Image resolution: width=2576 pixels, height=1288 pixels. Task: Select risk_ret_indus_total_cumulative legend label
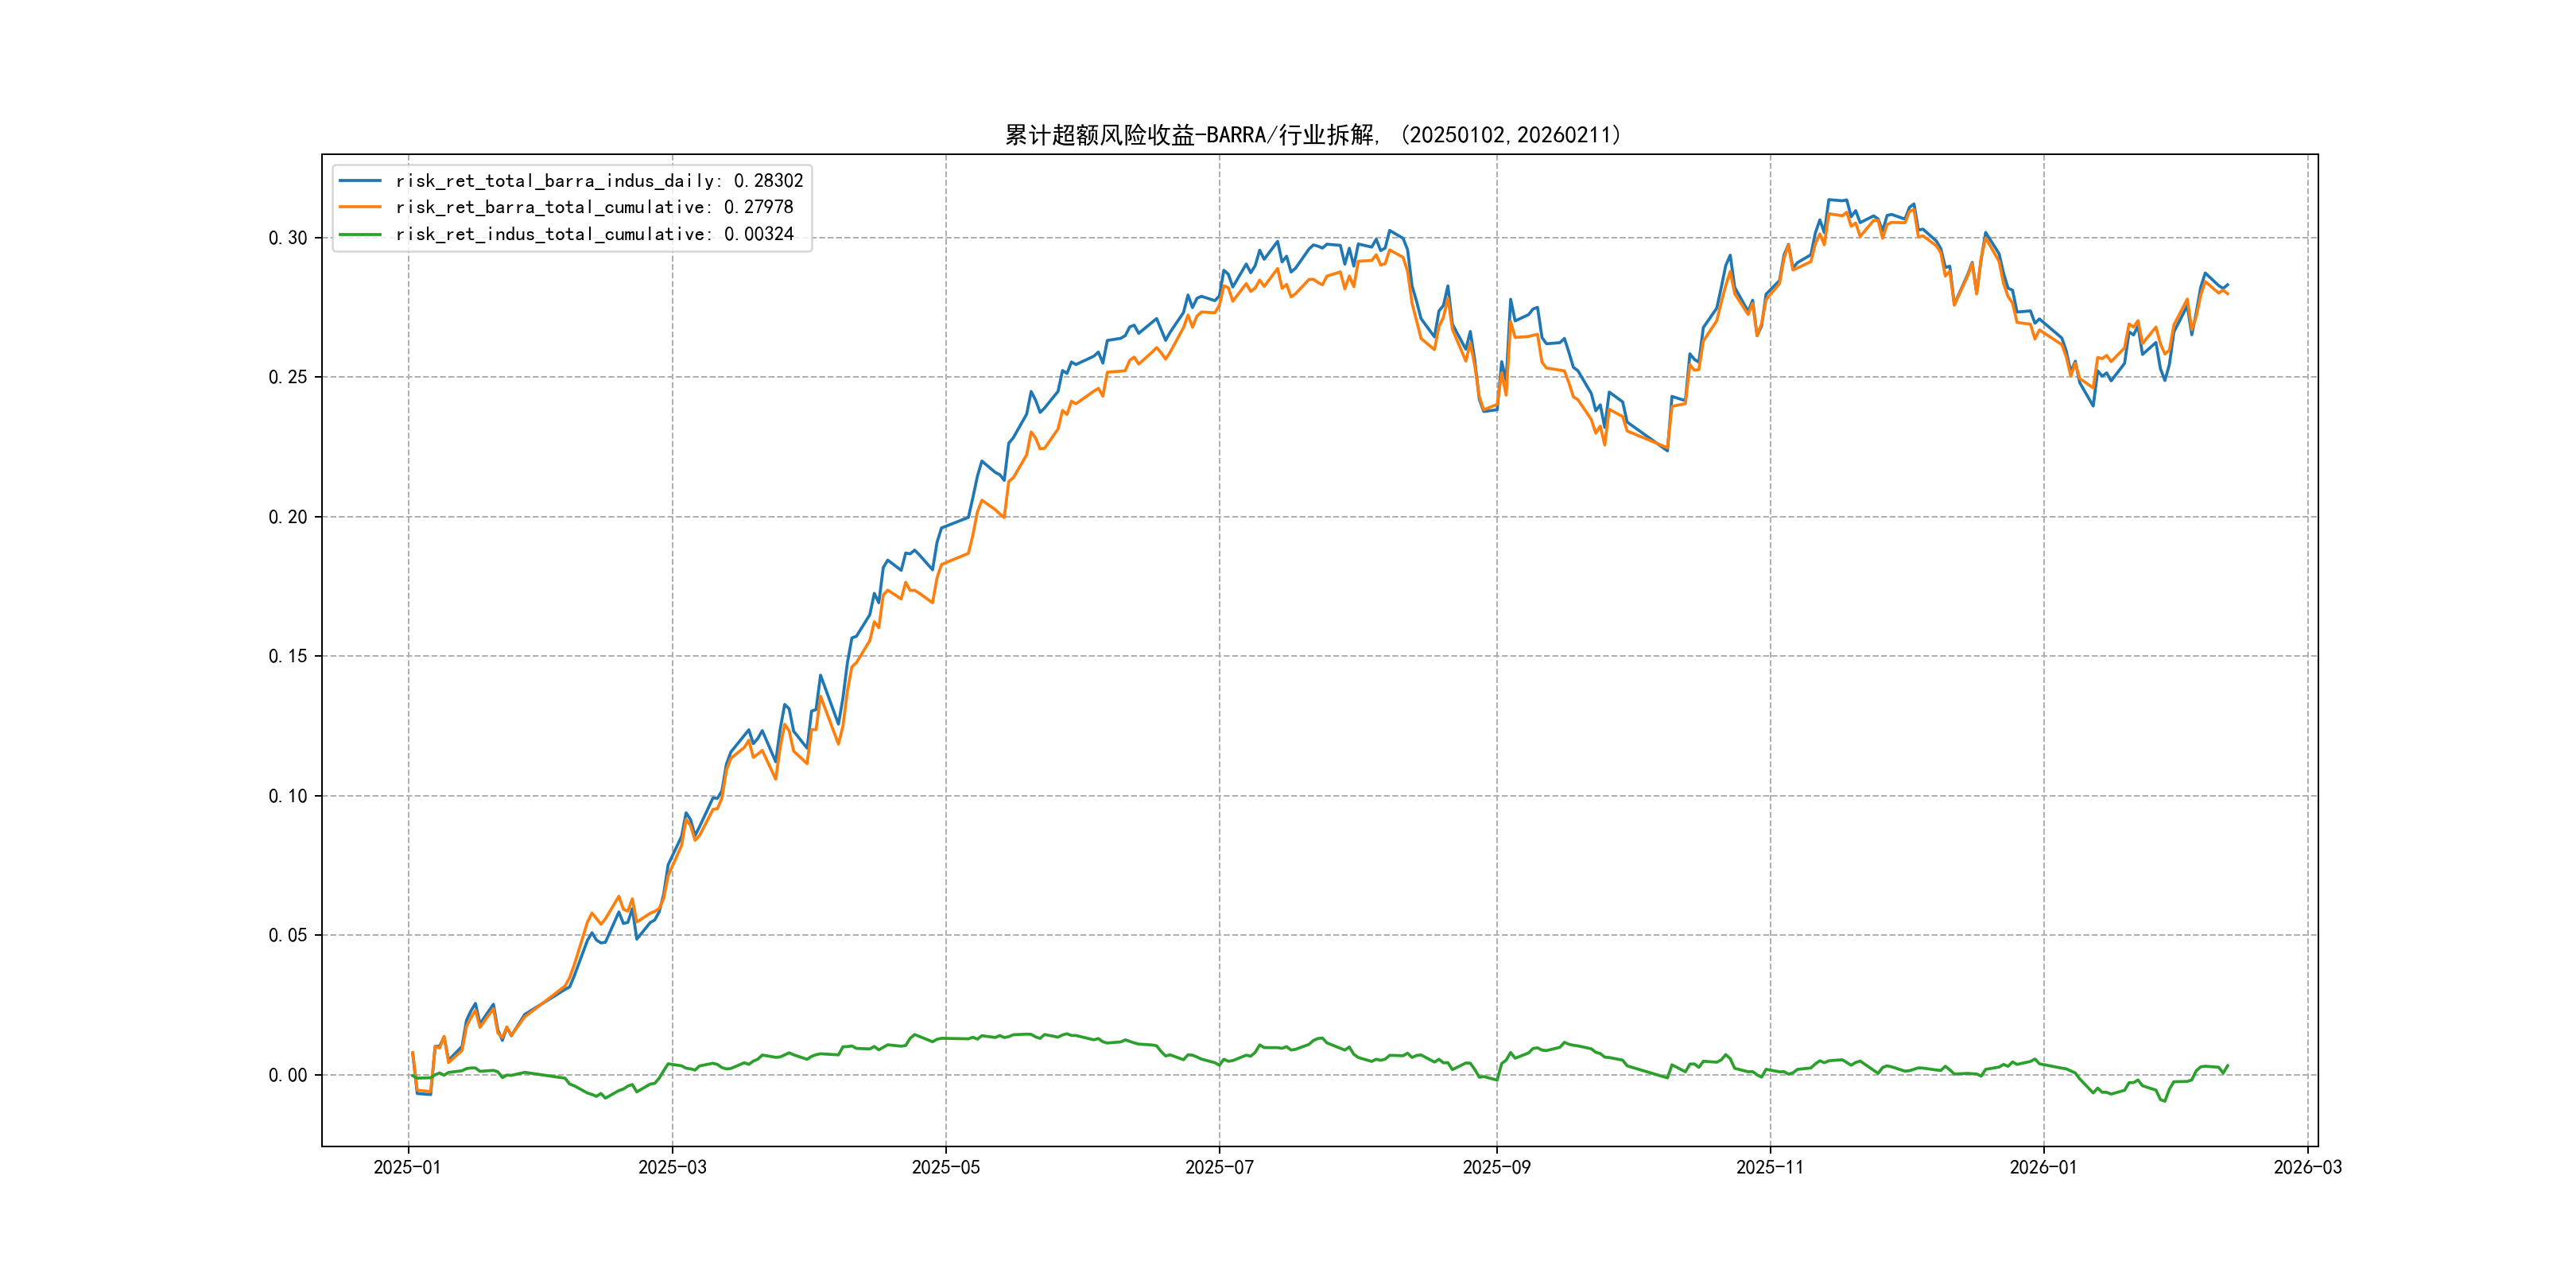tap(594, 234)
